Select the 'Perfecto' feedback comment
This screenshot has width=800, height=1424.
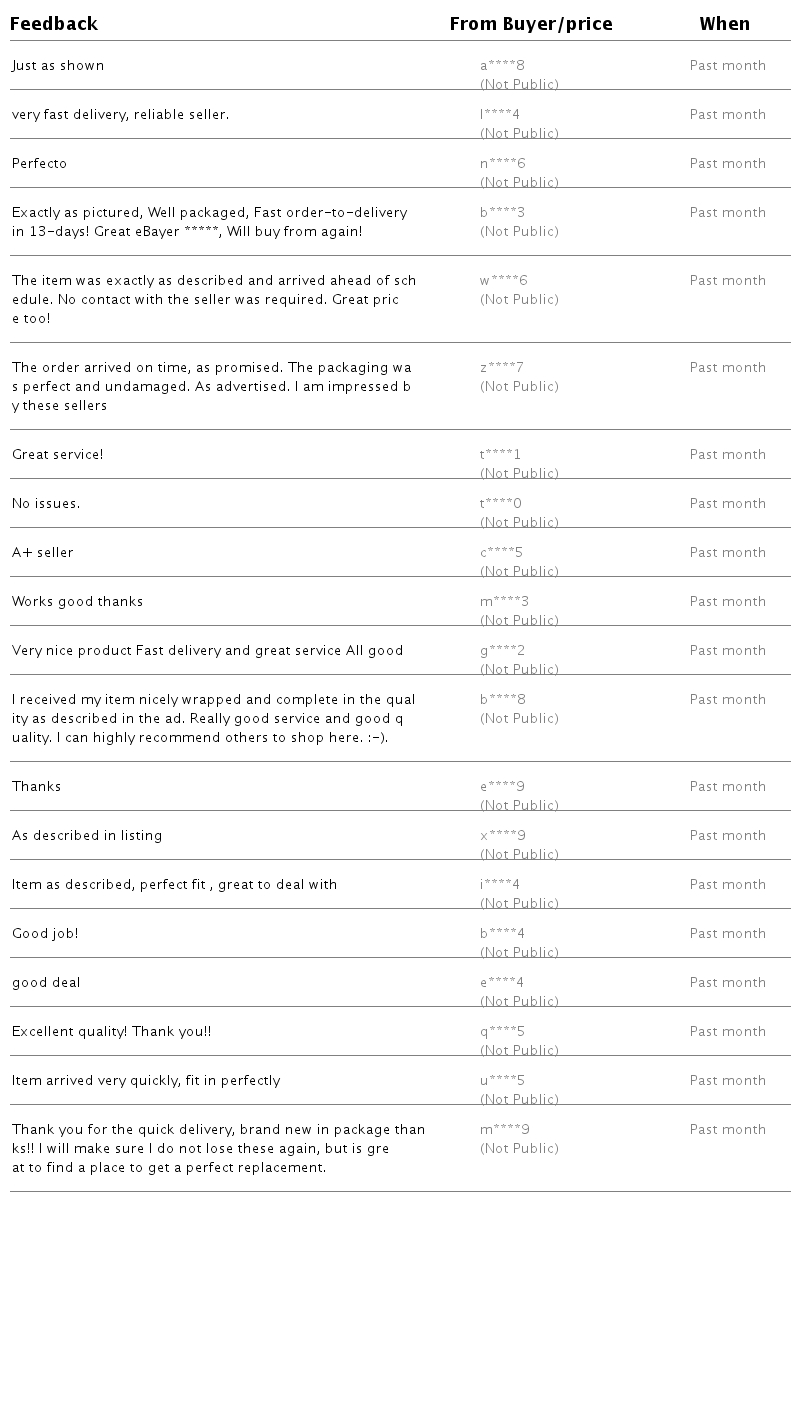coord(40,164)
